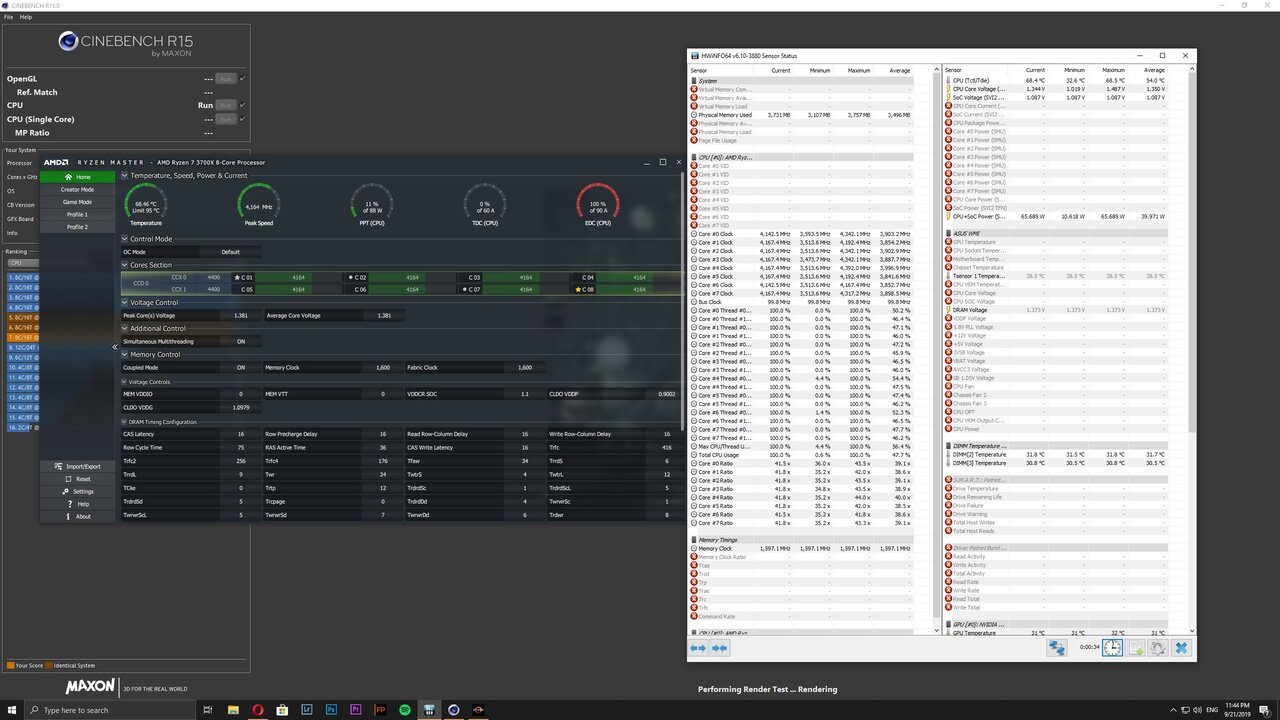Click the 'ASUS WMI' sensor group header
The height and width of the screenshot is (720, 1280).
pyautogui.click(x=1055, y=233)
